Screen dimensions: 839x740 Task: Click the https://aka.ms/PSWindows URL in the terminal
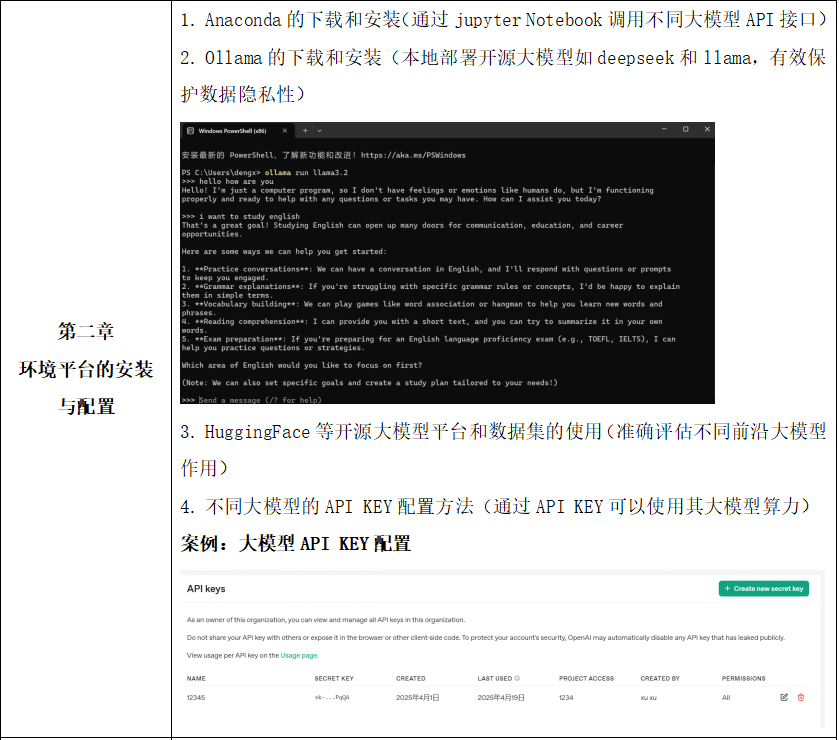tap(413, 155)
